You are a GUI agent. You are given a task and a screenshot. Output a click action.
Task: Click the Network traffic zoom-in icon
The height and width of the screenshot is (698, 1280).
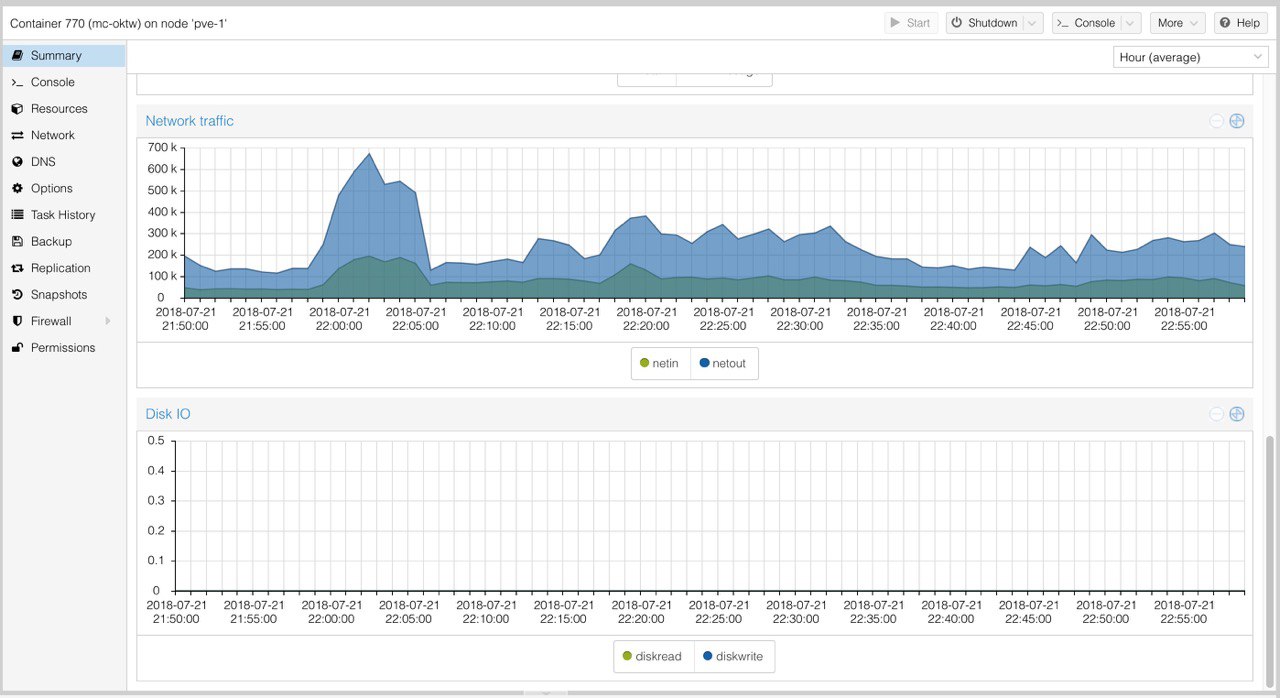[1236, 121]
